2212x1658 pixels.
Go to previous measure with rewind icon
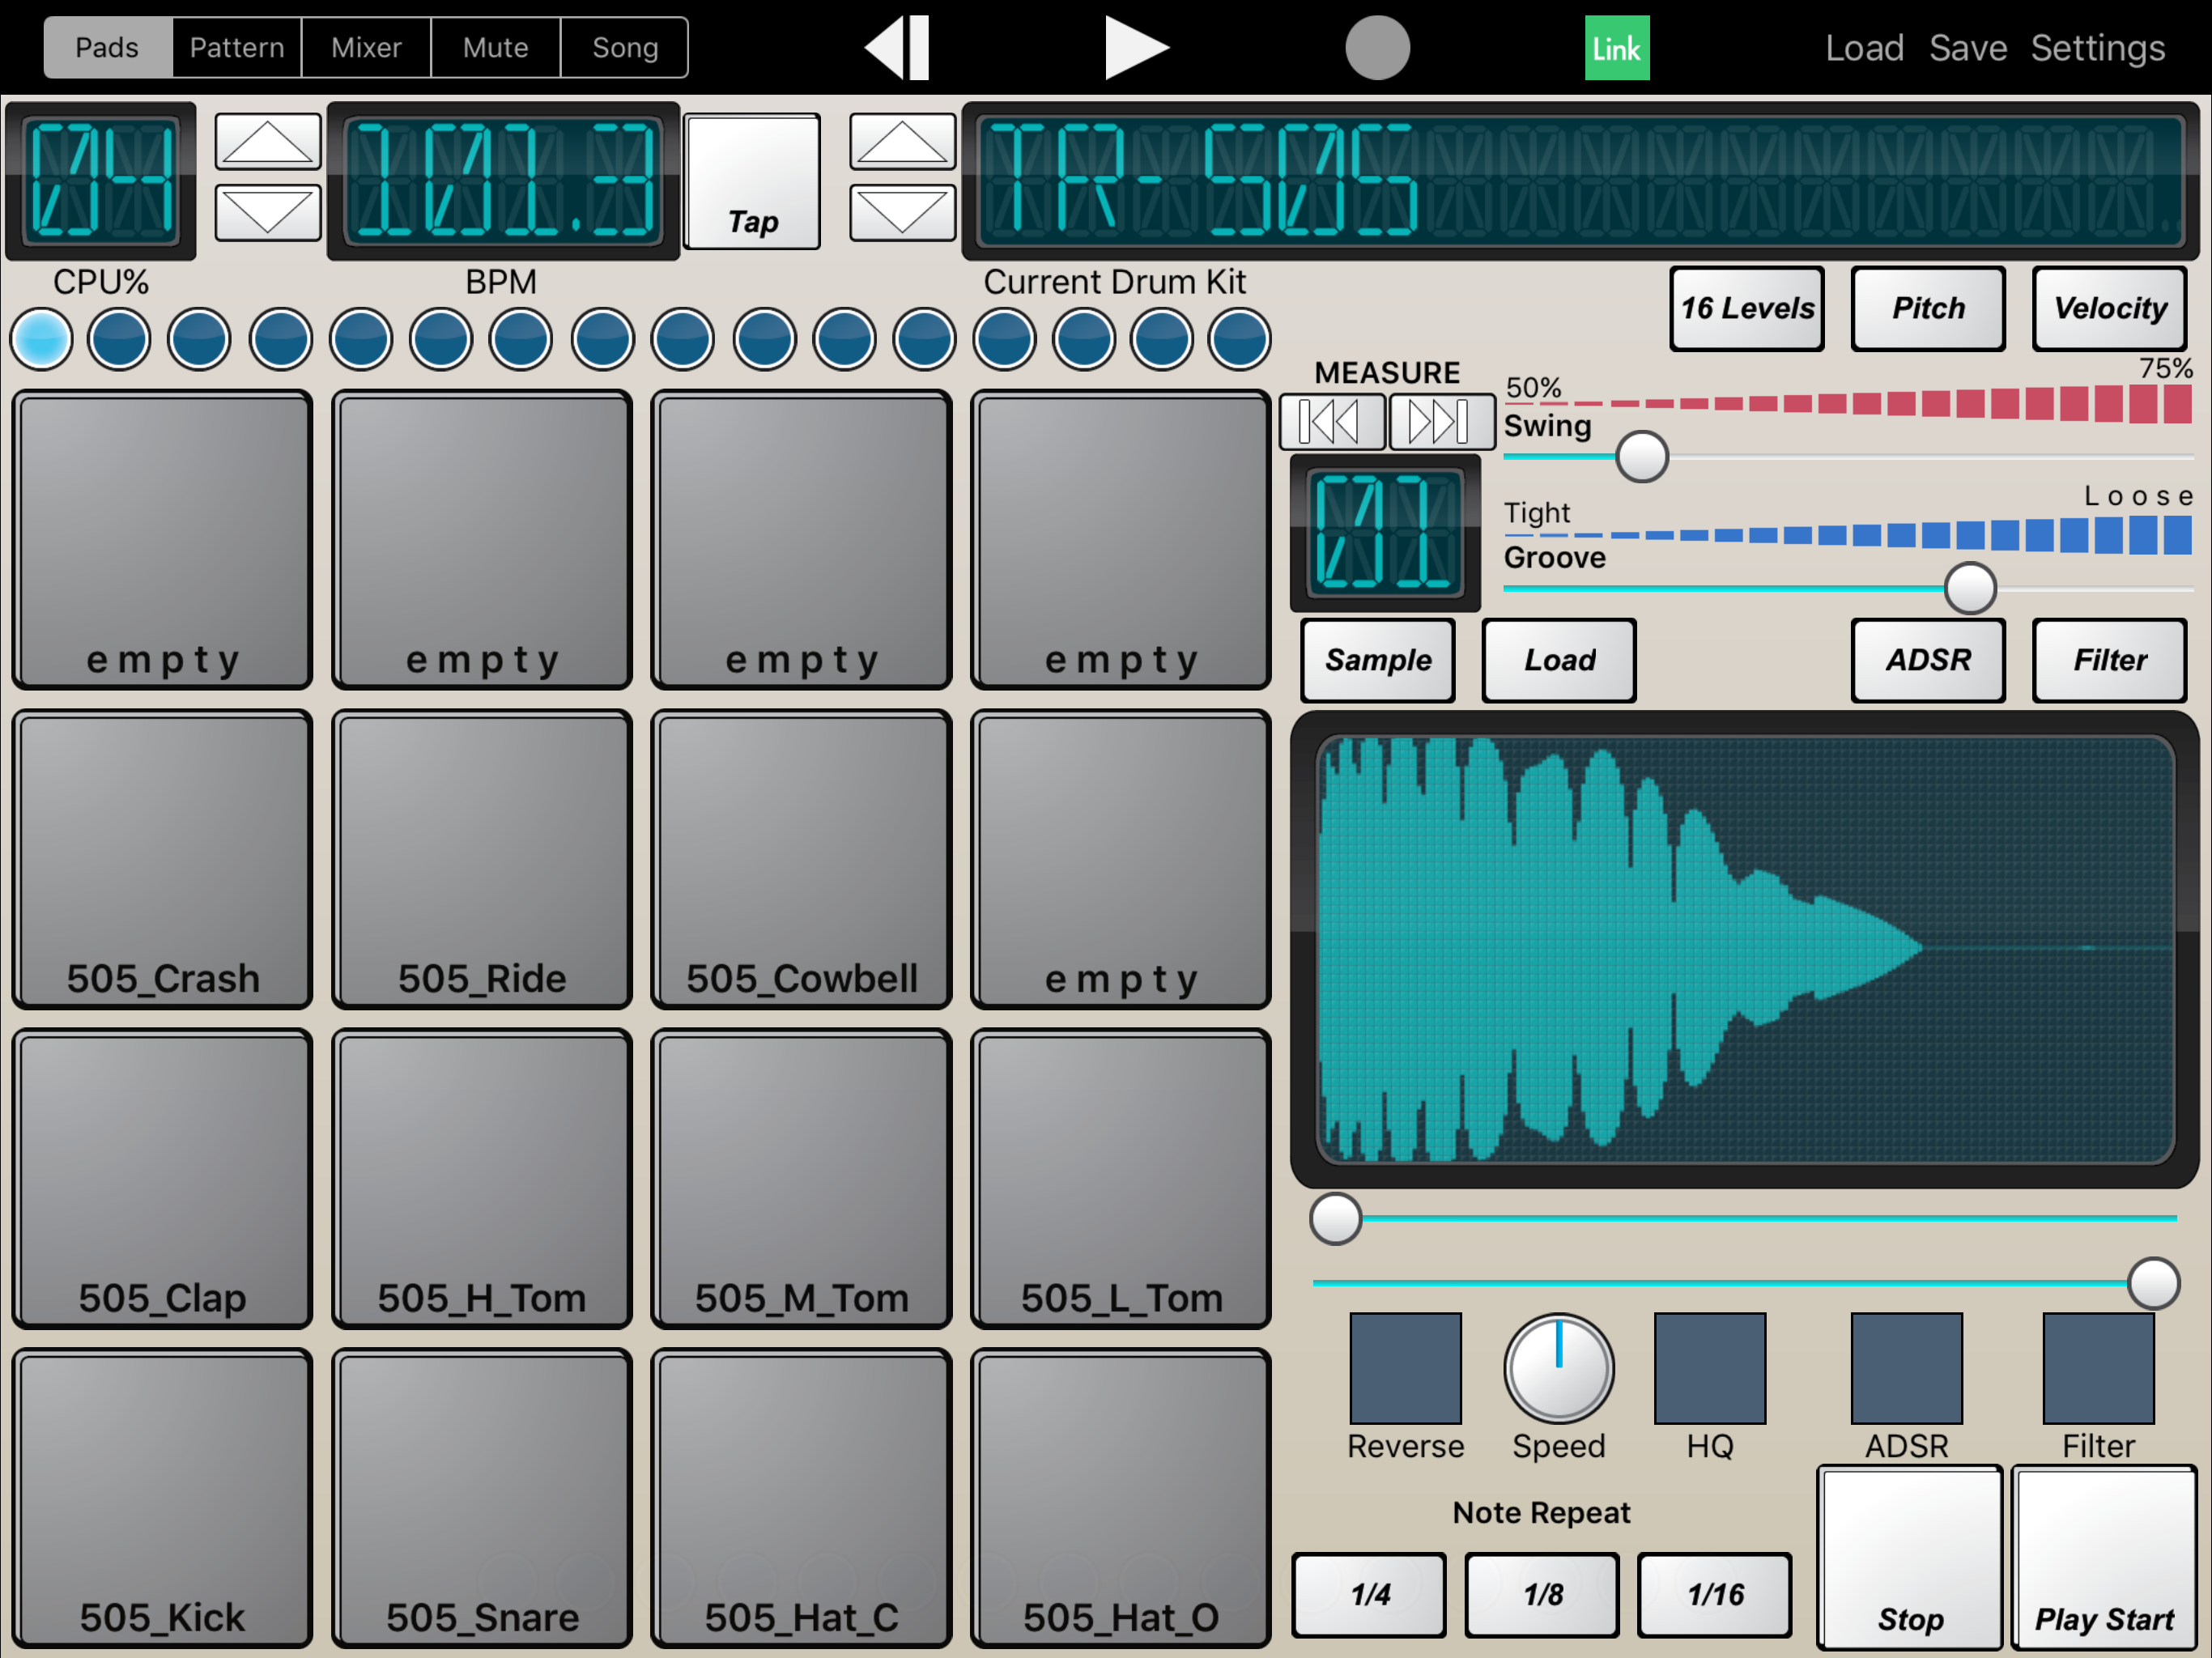(x=1332, y=421)
